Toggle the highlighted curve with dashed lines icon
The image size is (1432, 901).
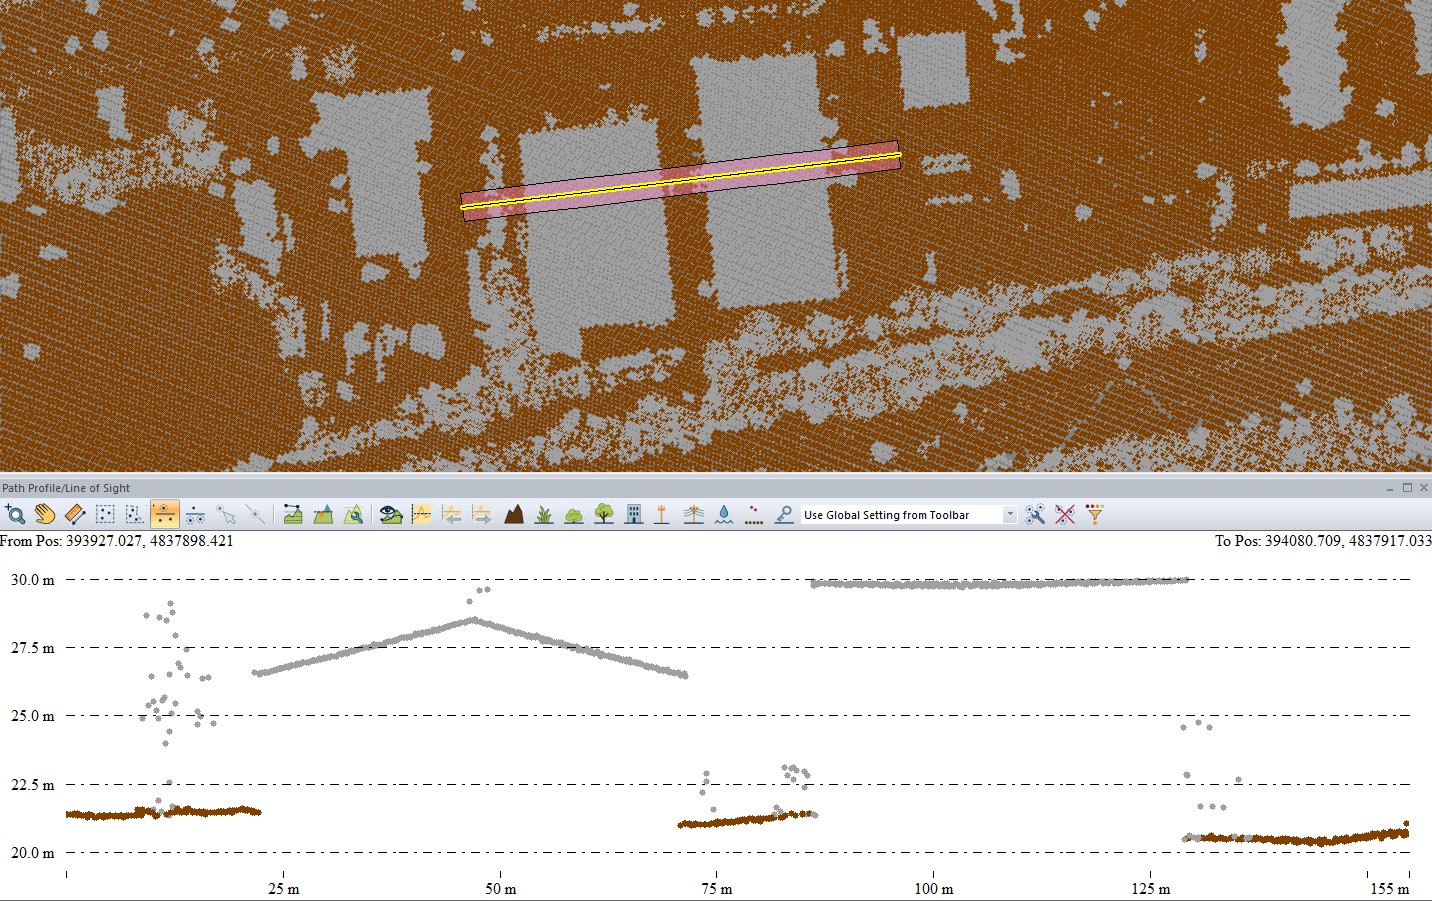tap(421, 514)
